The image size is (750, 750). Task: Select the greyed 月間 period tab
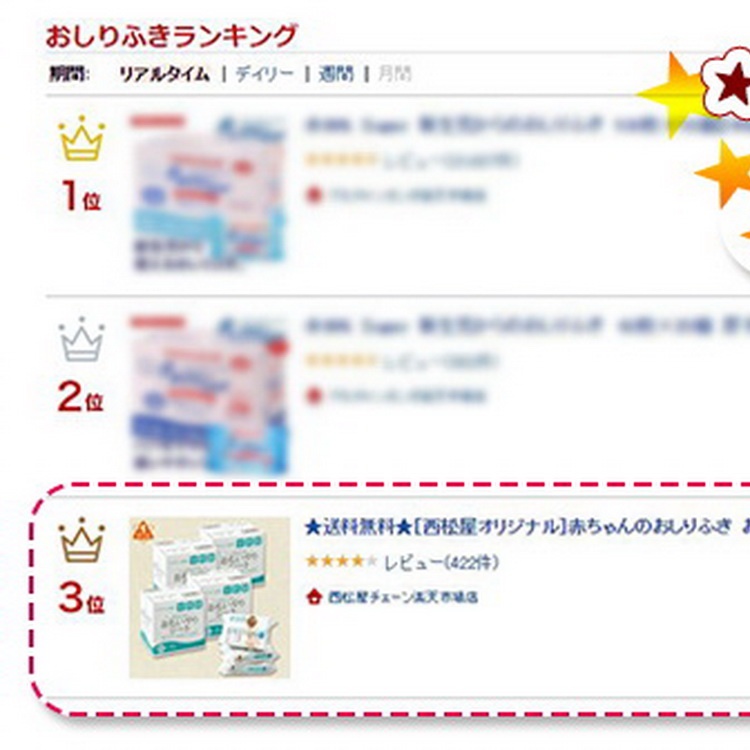pos(395,75)
